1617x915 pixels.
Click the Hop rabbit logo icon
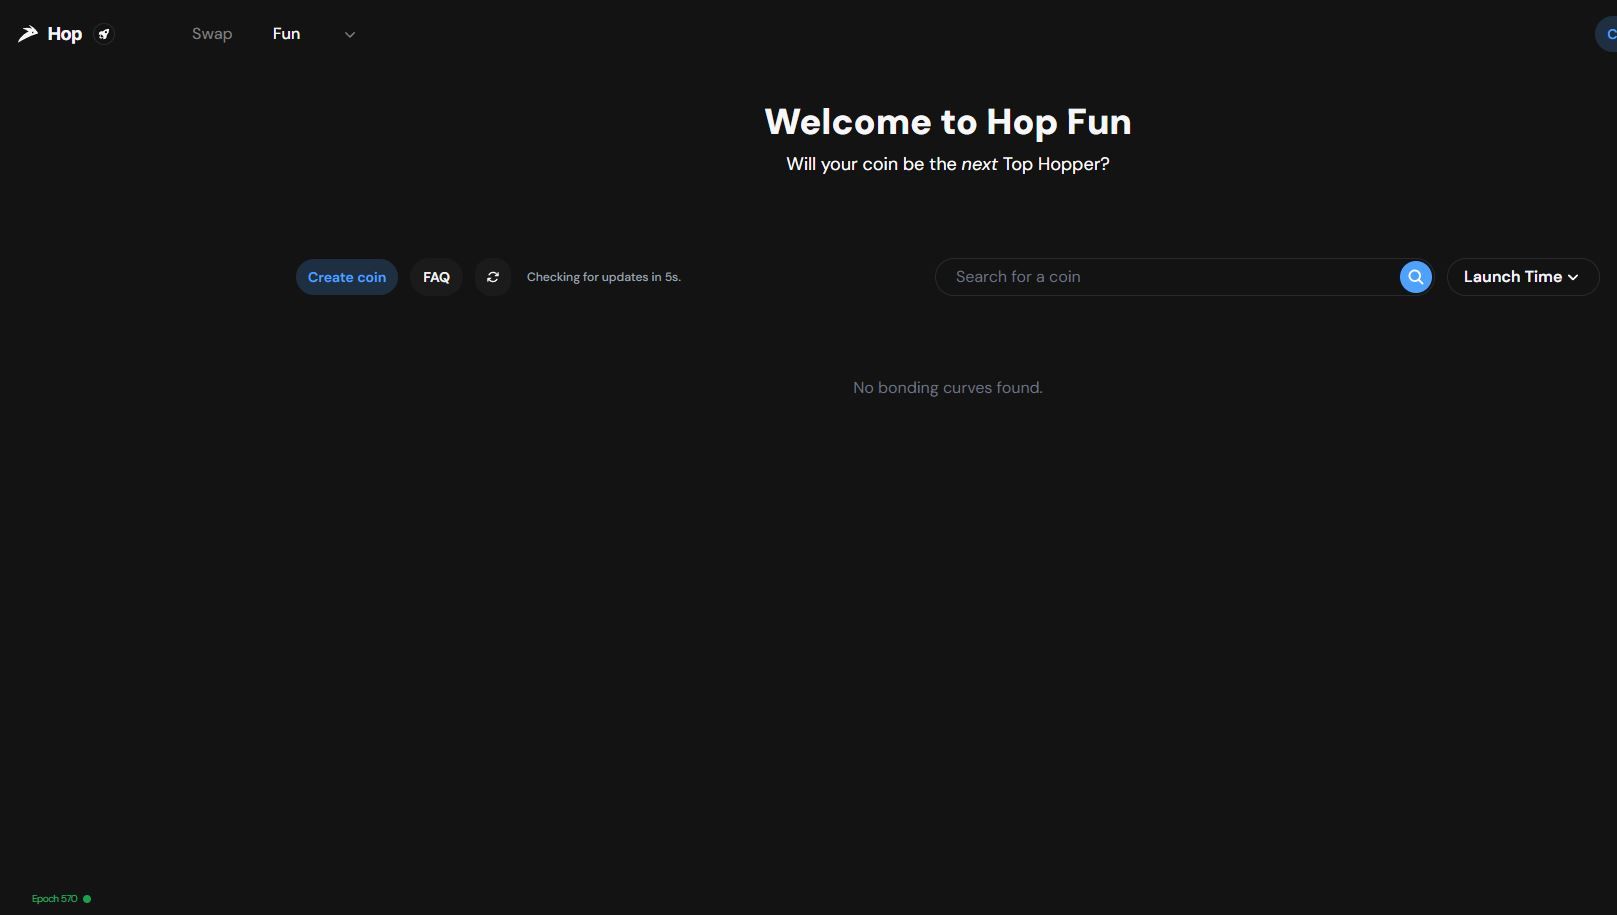click(28, 34)
